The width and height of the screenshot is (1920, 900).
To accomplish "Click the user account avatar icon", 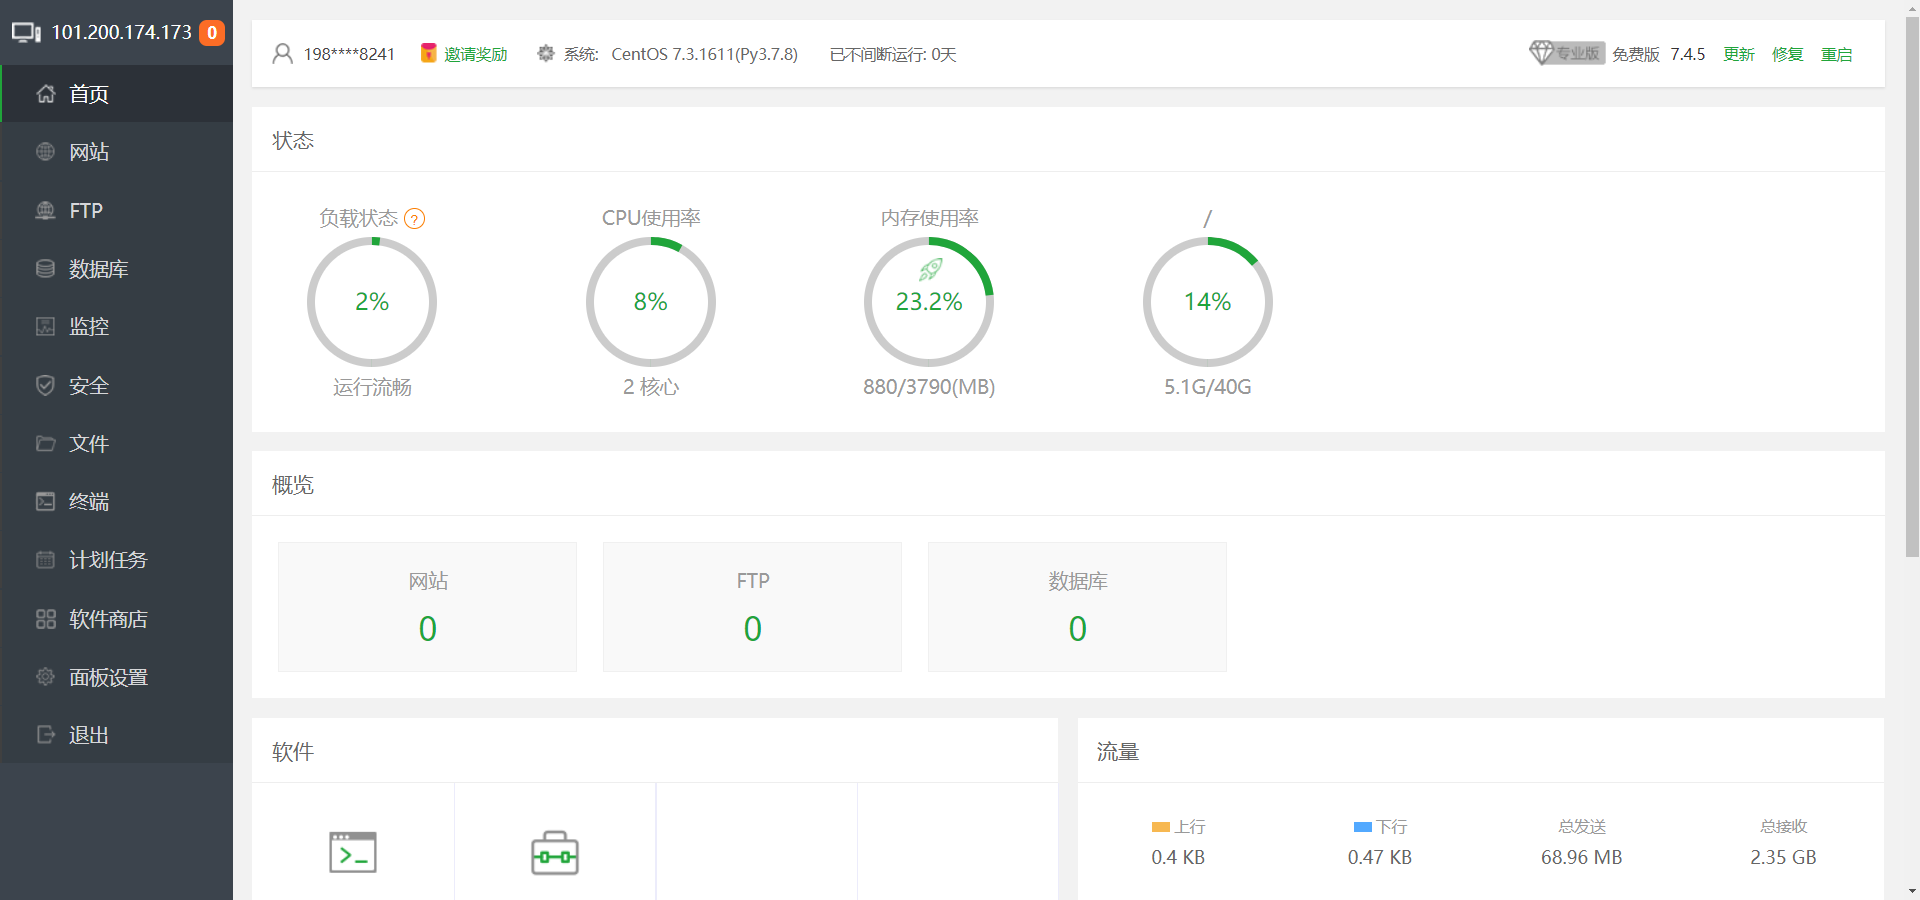I will (x=283, y=54).
